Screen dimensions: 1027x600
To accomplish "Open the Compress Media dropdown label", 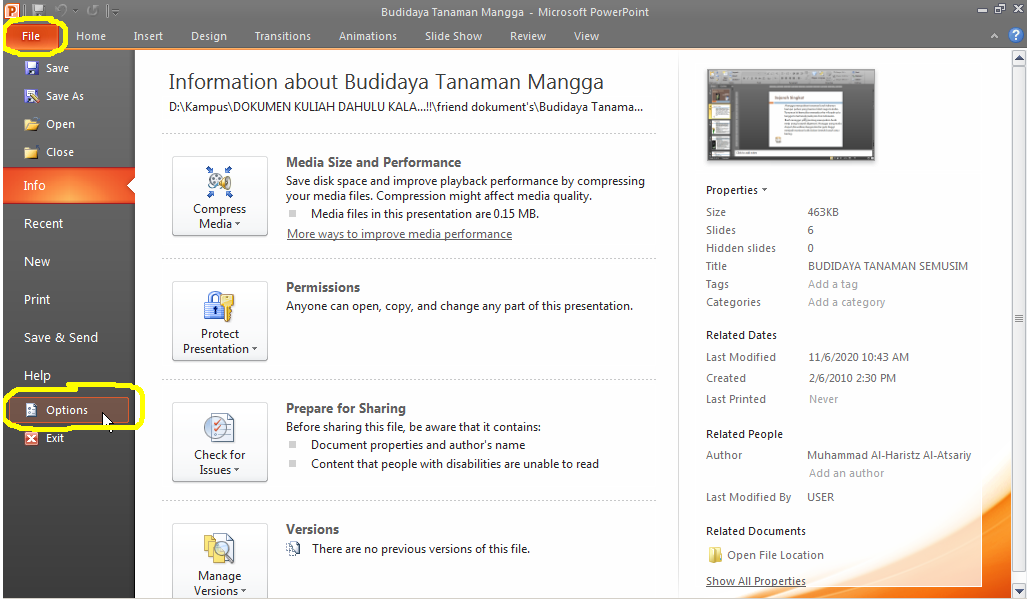I will 219,216.
